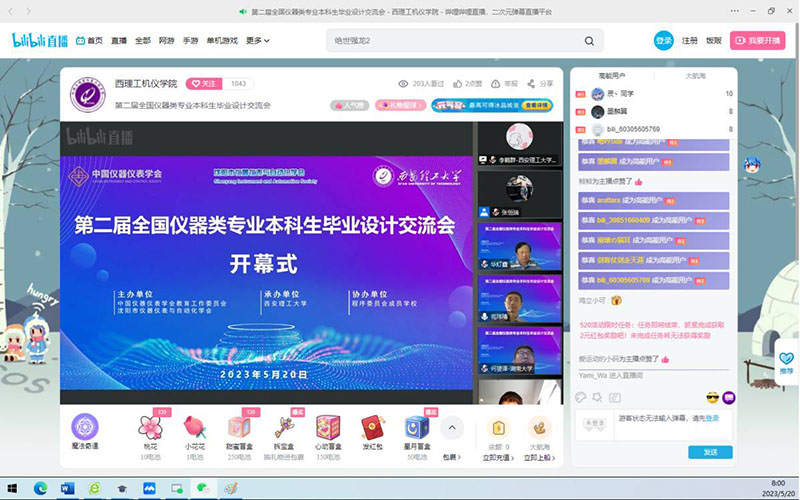Open the 包裹 backpack expander
The width and height of the screenshot is (800, 500).
pyautogui.click(x=452, y=457)
